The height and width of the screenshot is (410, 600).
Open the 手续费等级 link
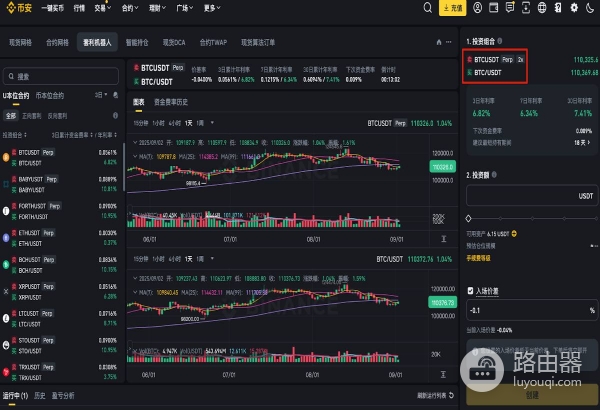point(478,258)
